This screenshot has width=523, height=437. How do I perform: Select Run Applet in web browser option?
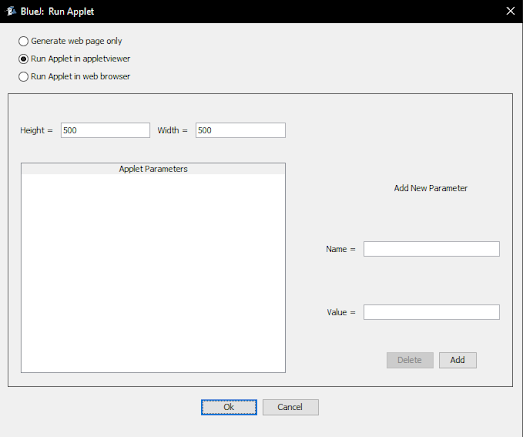click(x=74, y=76)
